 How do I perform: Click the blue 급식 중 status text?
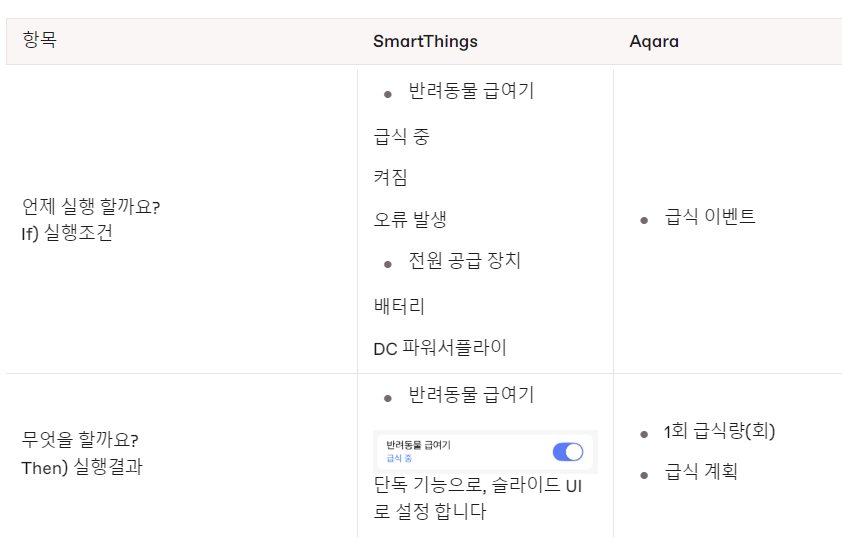(x=398, y=459)
